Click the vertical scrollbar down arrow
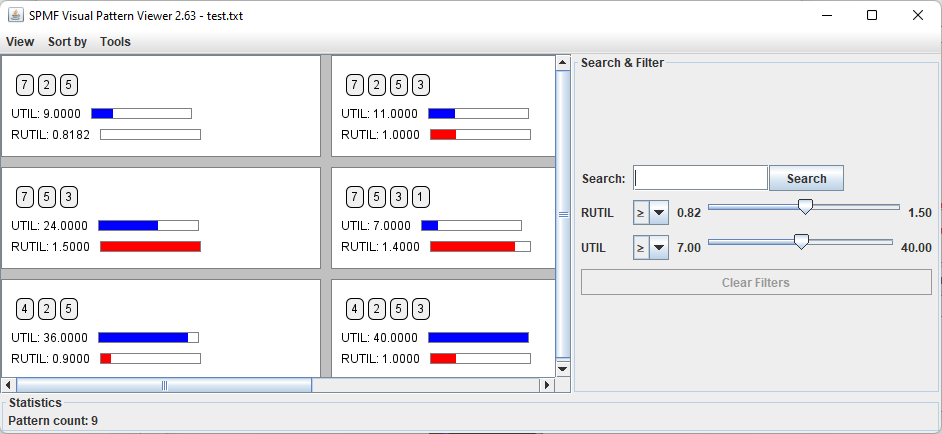Viewport: 942px width, 434px height. [x=562, y=369]
